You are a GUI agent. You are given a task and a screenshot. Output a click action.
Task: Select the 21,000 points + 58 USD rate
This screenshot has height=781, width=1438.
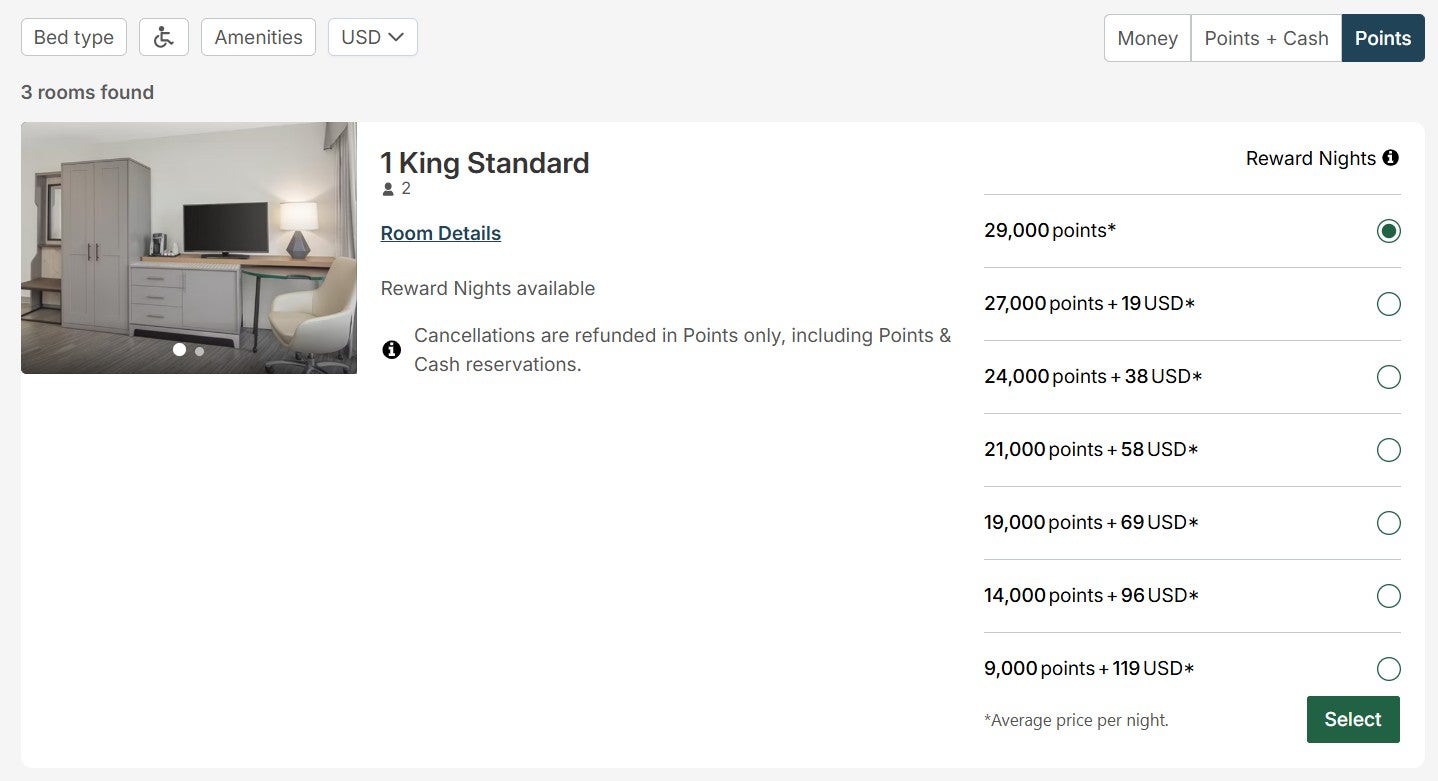click(x=1388, y=450)
